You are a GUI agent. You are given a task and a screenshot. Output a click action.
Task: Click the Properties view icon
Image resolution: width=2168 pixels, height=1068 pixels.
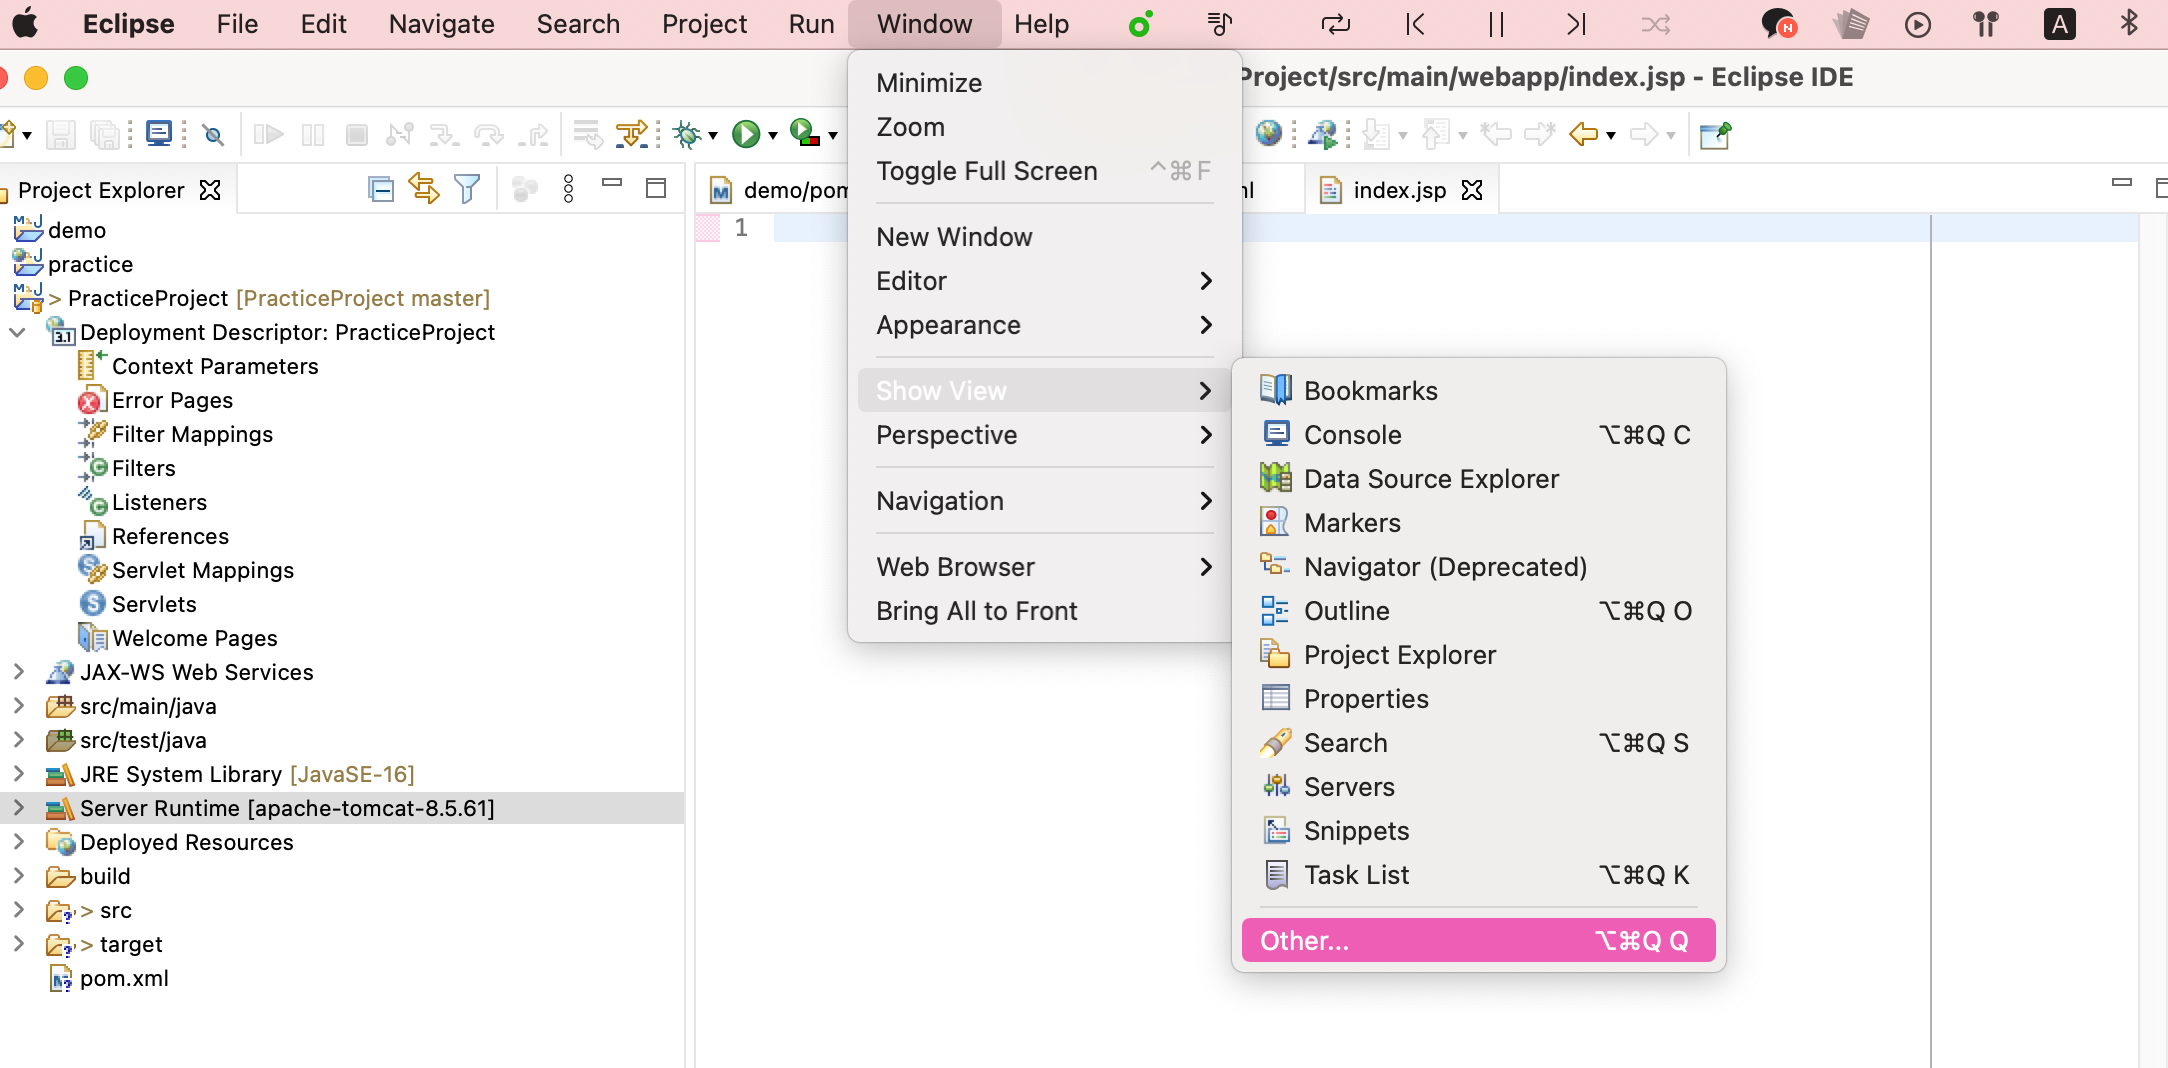tap(1275, 699)
